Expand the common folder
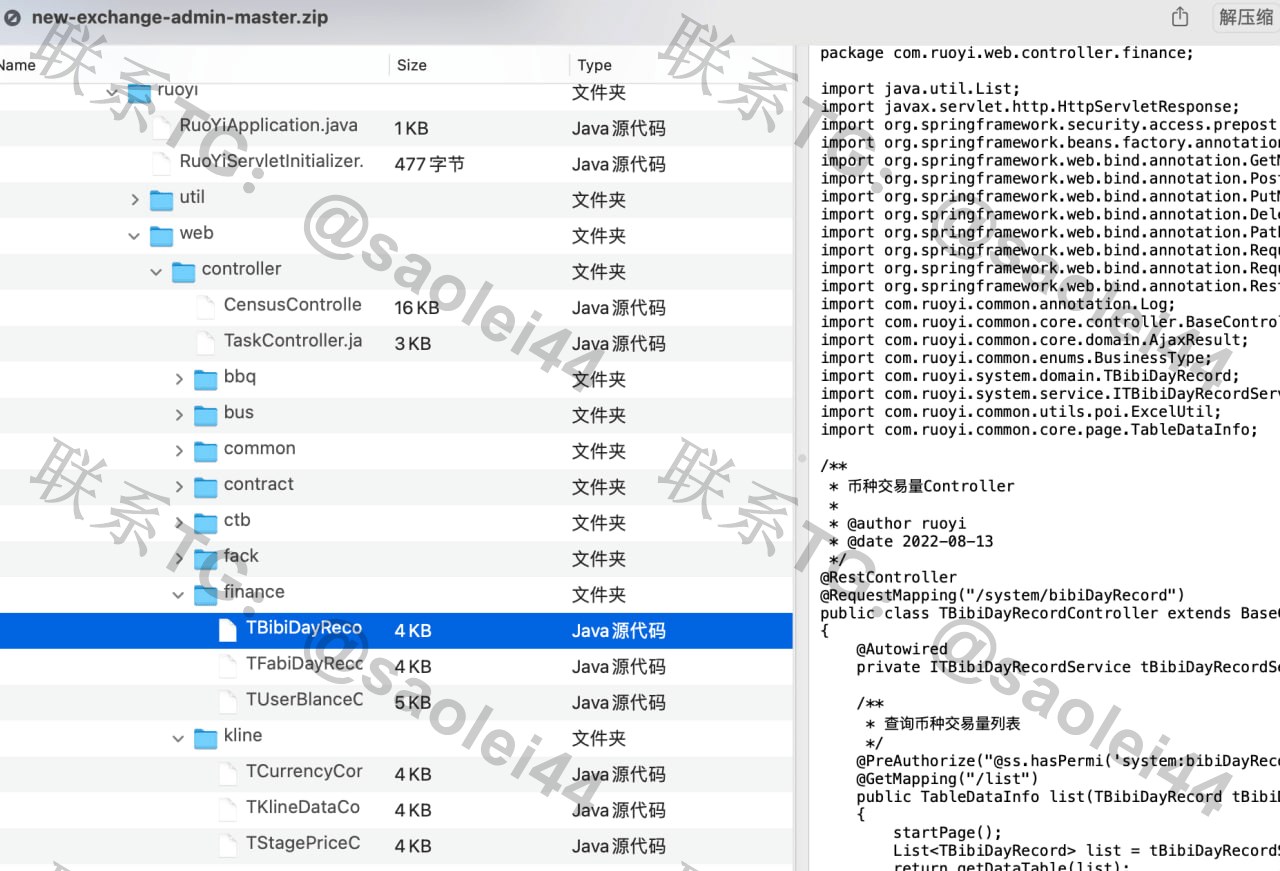 [179, 451]
